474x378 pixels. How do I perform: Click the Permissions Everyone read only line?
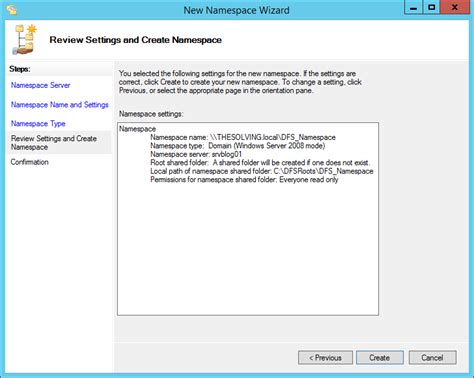(x=244, y=180)
